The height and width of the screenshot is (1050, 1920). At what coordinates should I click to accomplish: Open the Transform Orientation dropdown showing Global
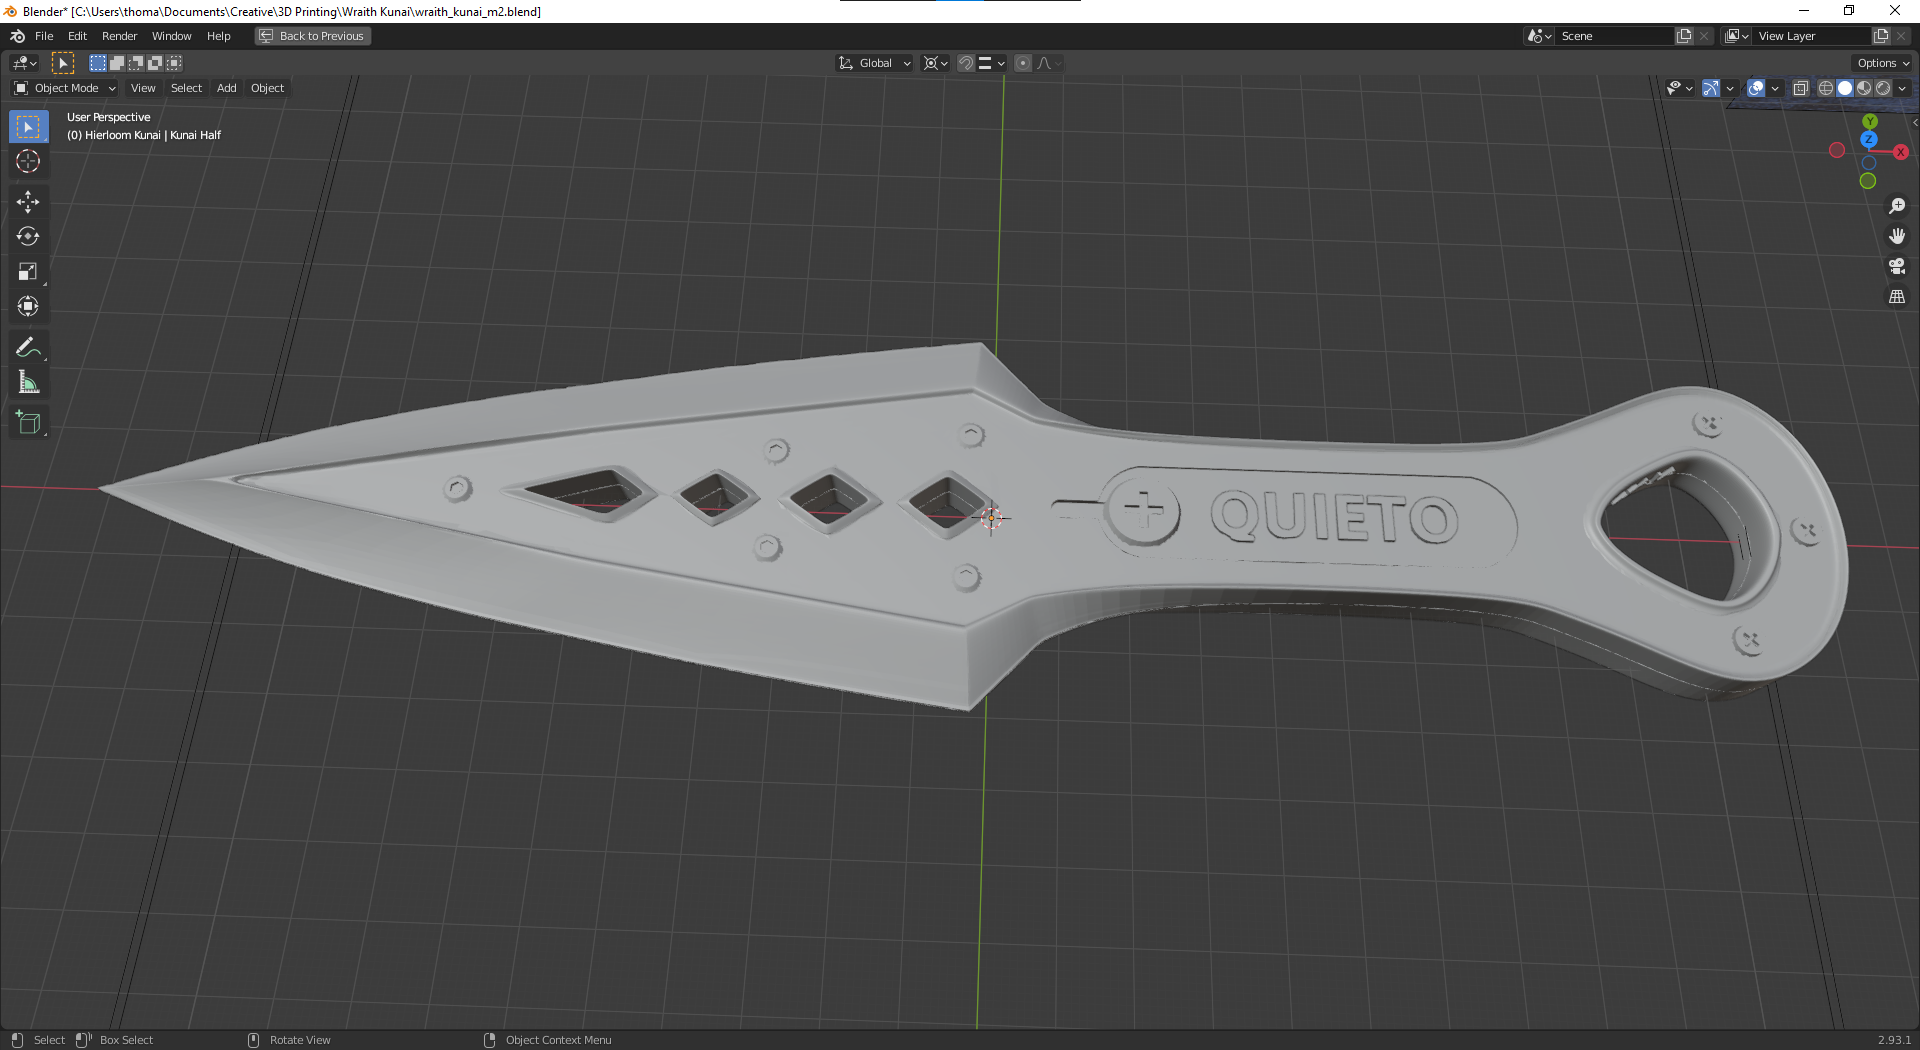click(x=873, y=63)
